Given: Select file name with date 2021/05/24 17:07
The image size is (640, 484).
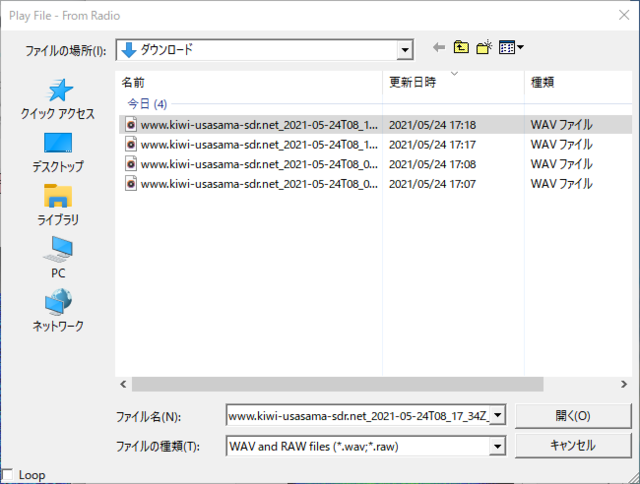Looking at the screenshot, I should click(x=259, y=184).
